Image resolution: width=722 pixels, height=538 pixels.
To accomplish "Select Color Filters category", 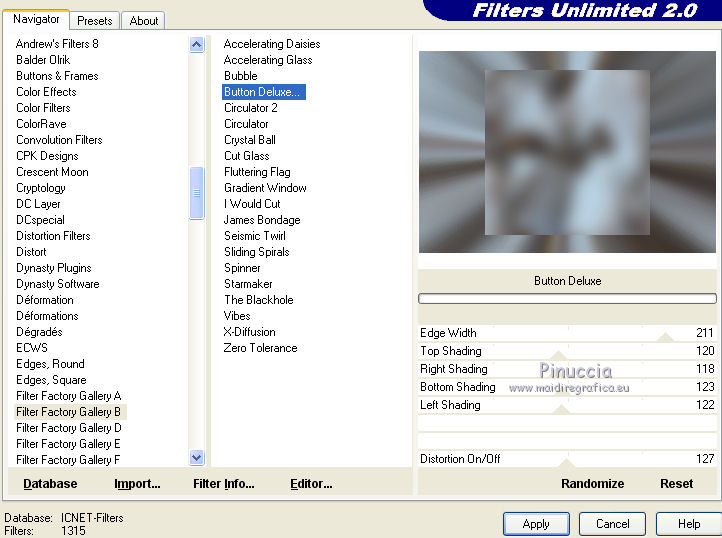I will 43,108.
